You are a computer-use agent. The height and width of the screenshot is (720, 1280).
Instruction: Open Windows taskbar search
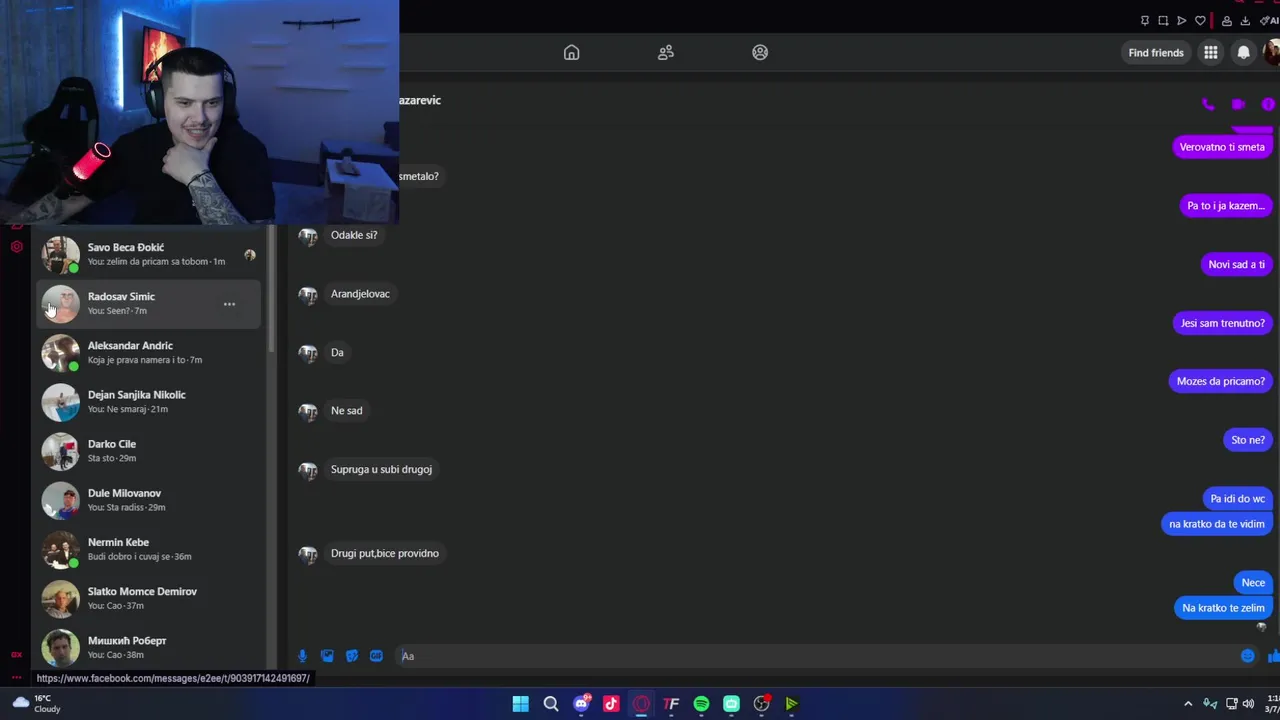[551, 704]
